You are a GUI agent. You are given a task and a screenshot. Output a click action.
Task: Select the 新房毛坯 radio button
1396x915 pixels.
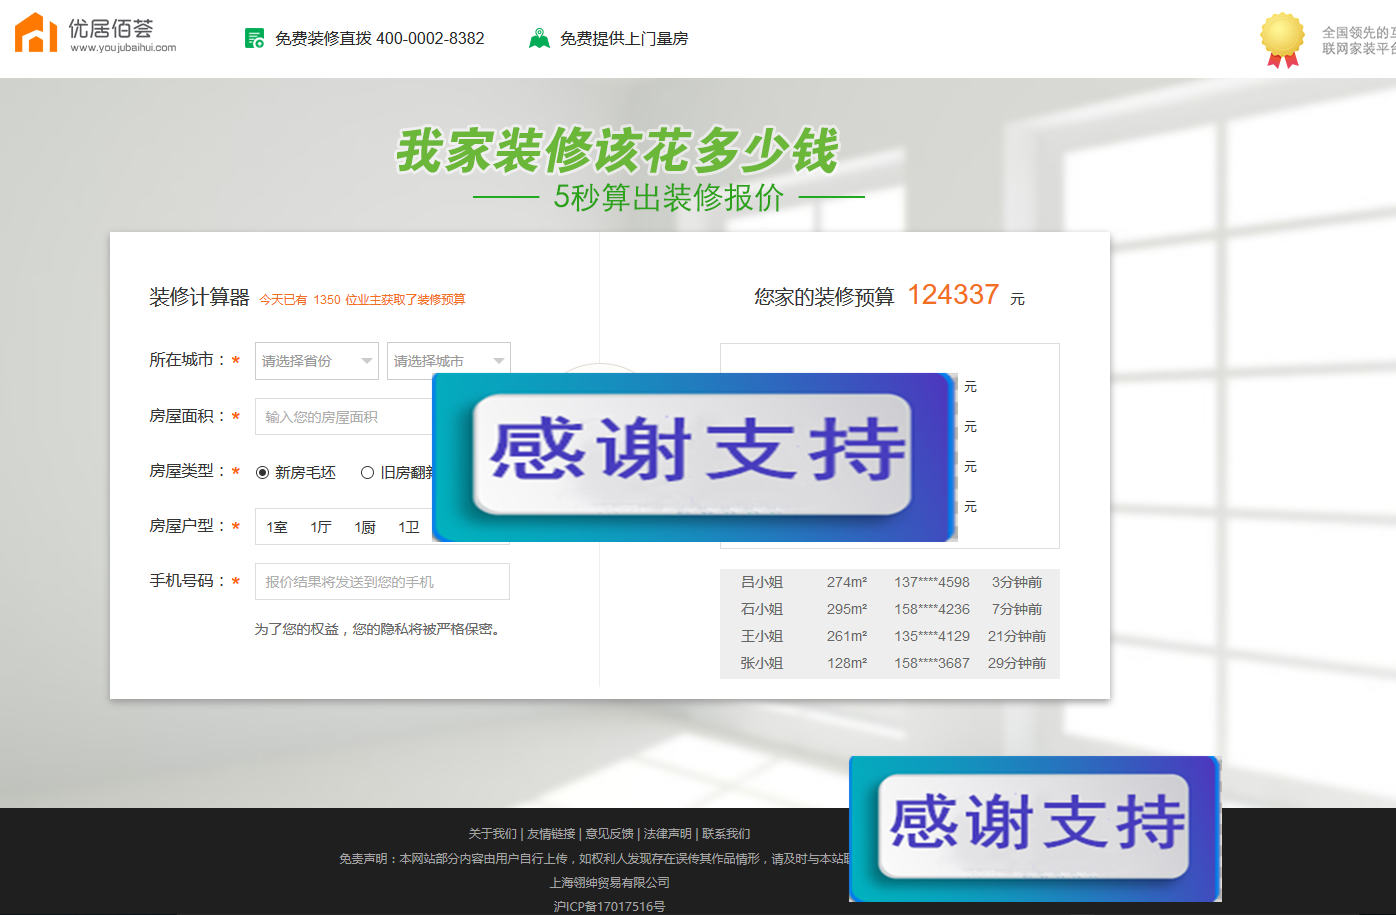pyautogui.click(x=262, y=471)
